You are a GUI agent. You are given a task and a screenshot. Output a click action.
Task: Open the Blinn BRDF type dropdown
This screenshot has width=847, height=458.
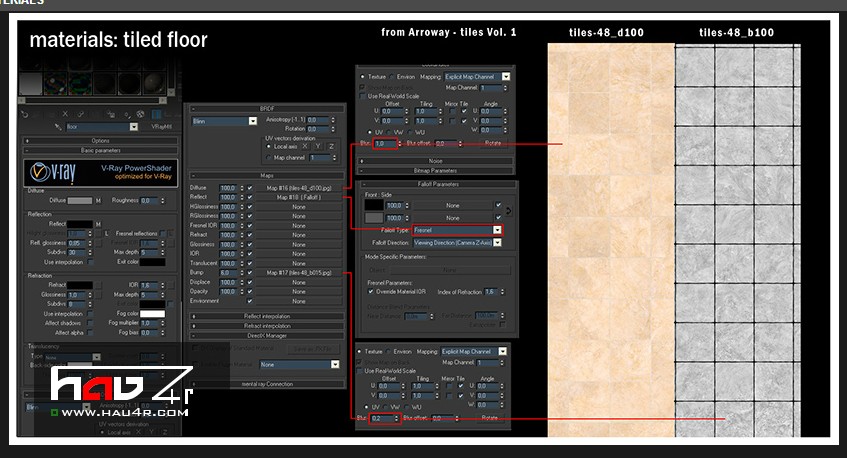[x=253, y=121]
